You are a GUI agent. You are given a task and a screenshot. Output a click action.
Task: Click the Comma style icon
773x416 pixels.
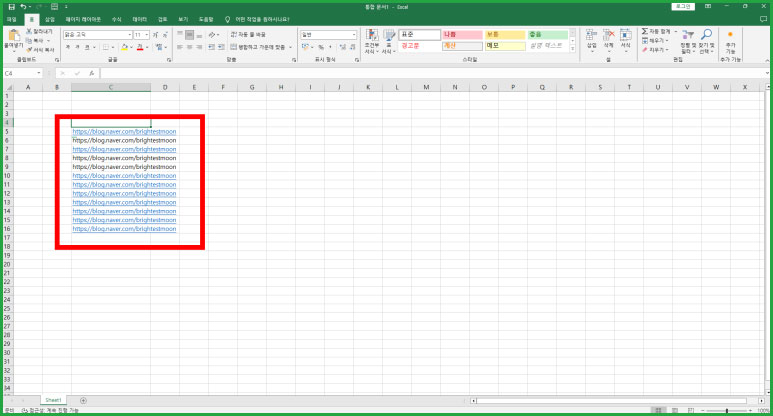tap(330, 47)
